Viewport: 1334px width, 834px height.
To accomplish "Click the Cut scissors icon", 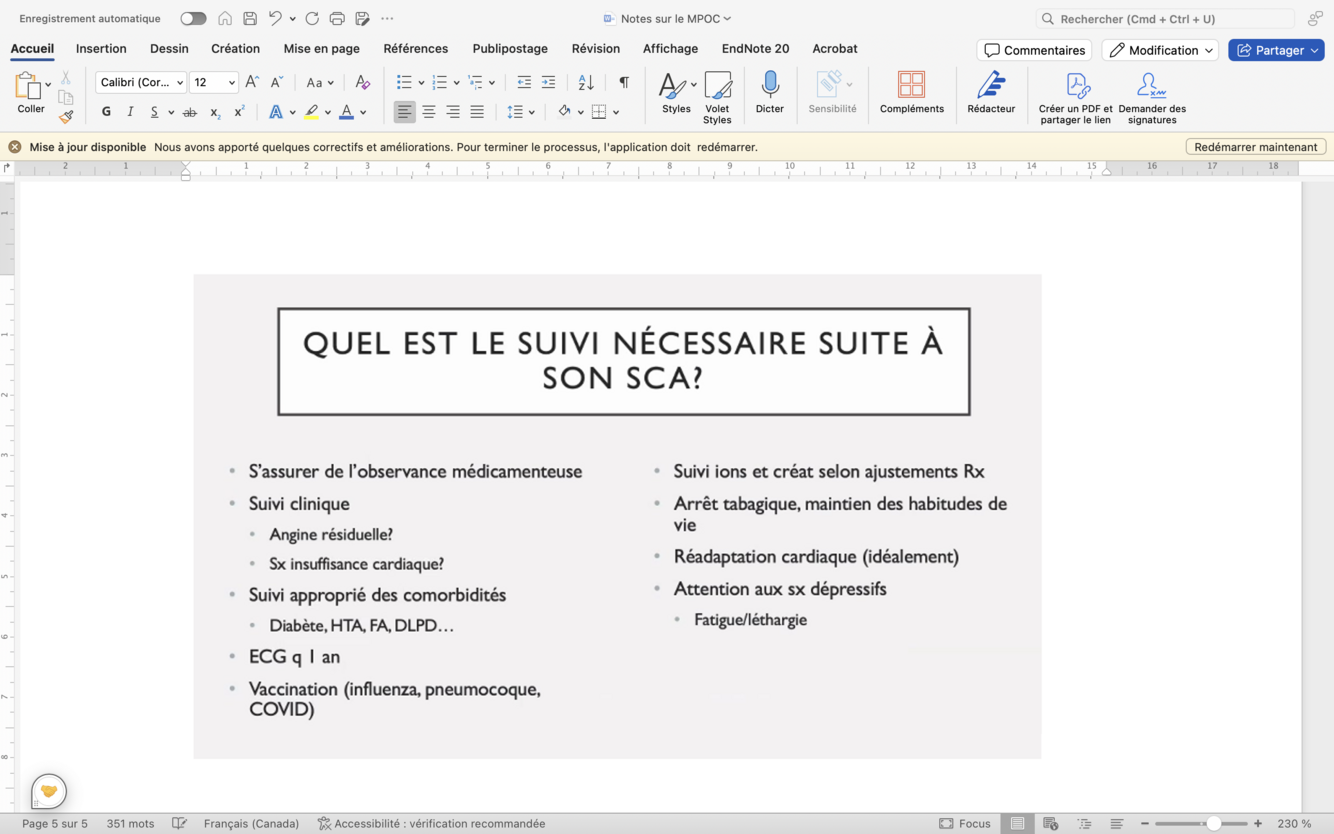I will click(66, 77).
